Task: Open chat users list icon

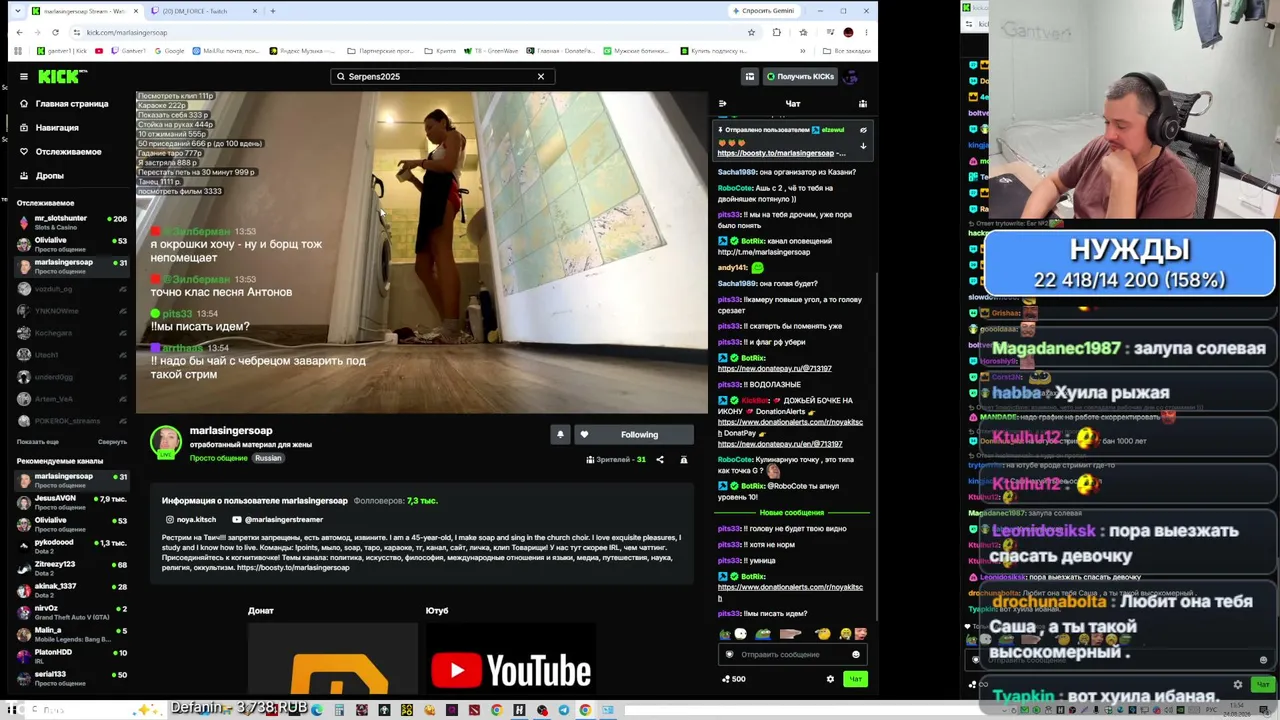Action: pyautogui.click(x=863, y=104)
